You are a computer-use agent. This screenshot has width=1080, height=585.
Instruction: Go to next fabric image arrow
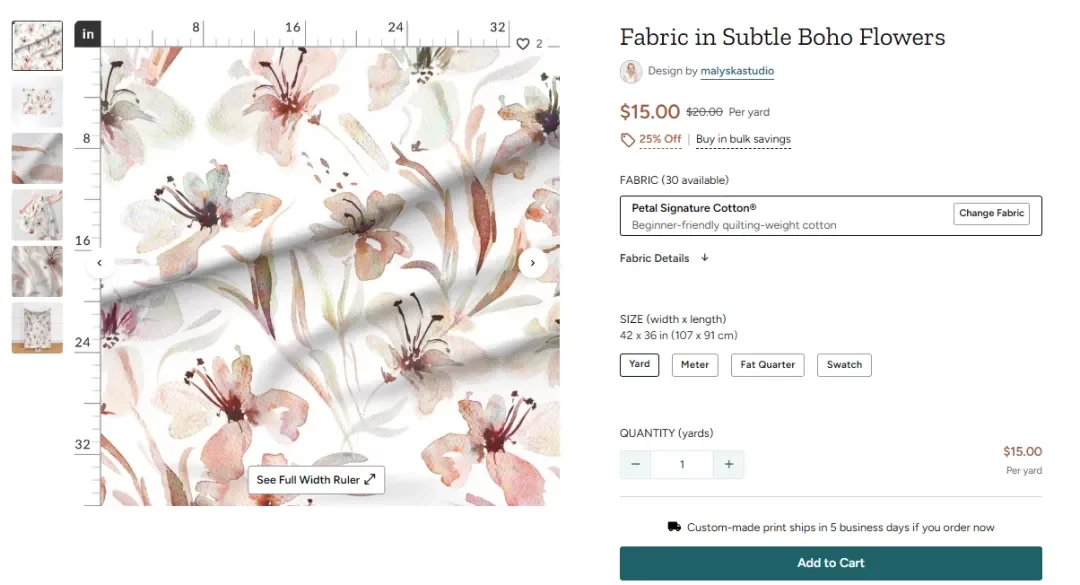[x=533, y=263]
